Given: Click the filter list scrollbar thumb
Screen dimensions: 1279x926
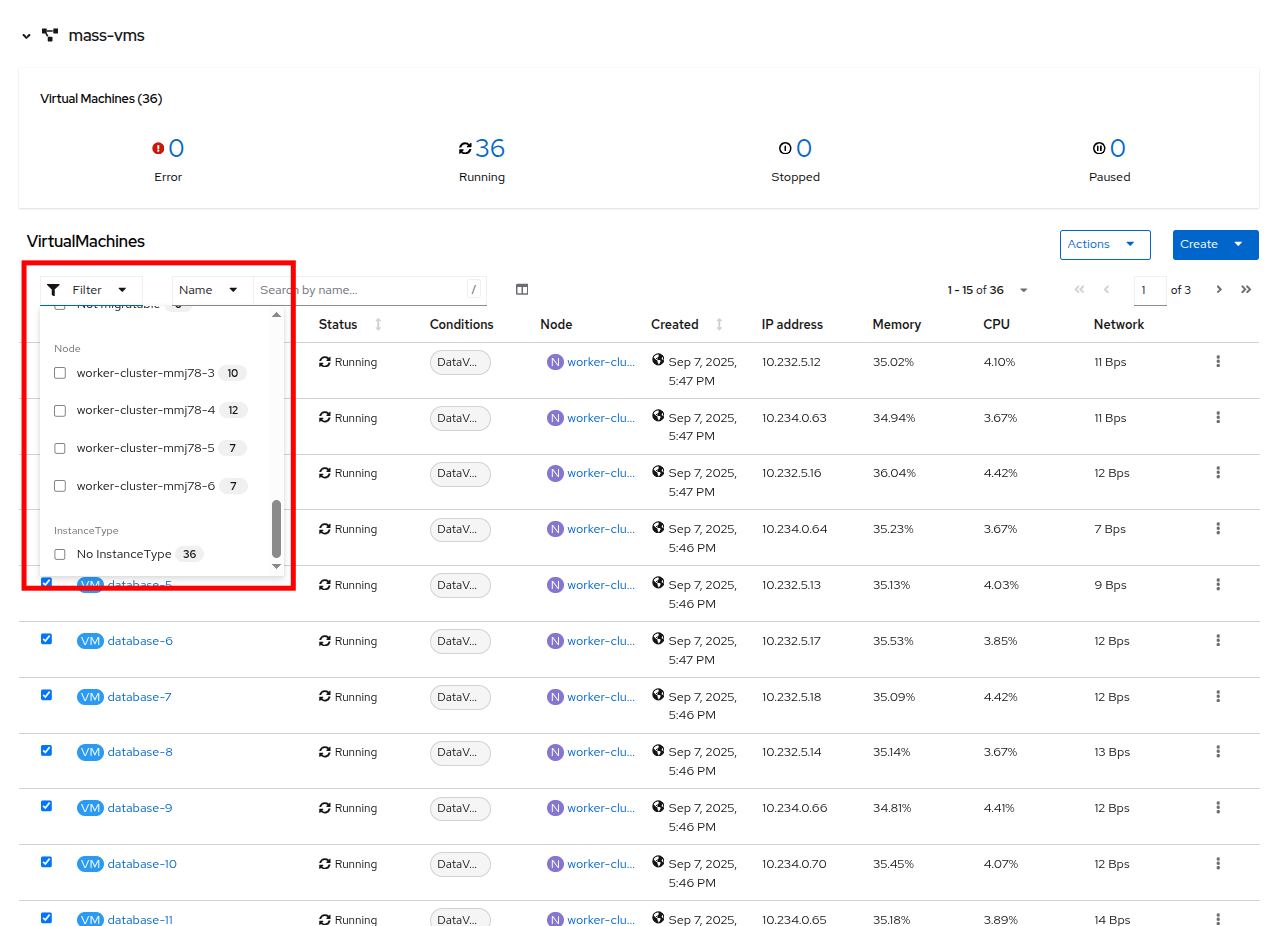Looking at the screenshot, I should [277, 529].
